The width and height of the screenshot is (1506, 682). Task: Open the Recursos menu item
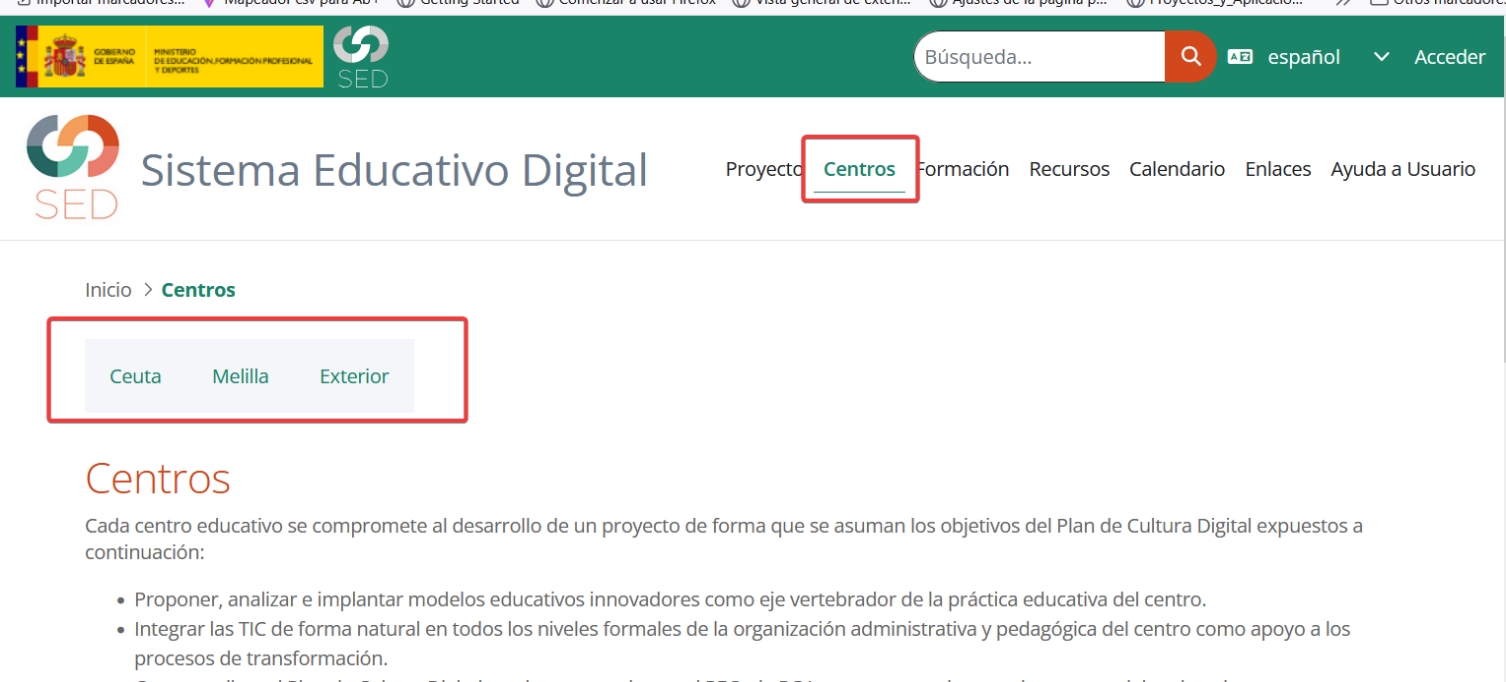[x=1069, y=169]
